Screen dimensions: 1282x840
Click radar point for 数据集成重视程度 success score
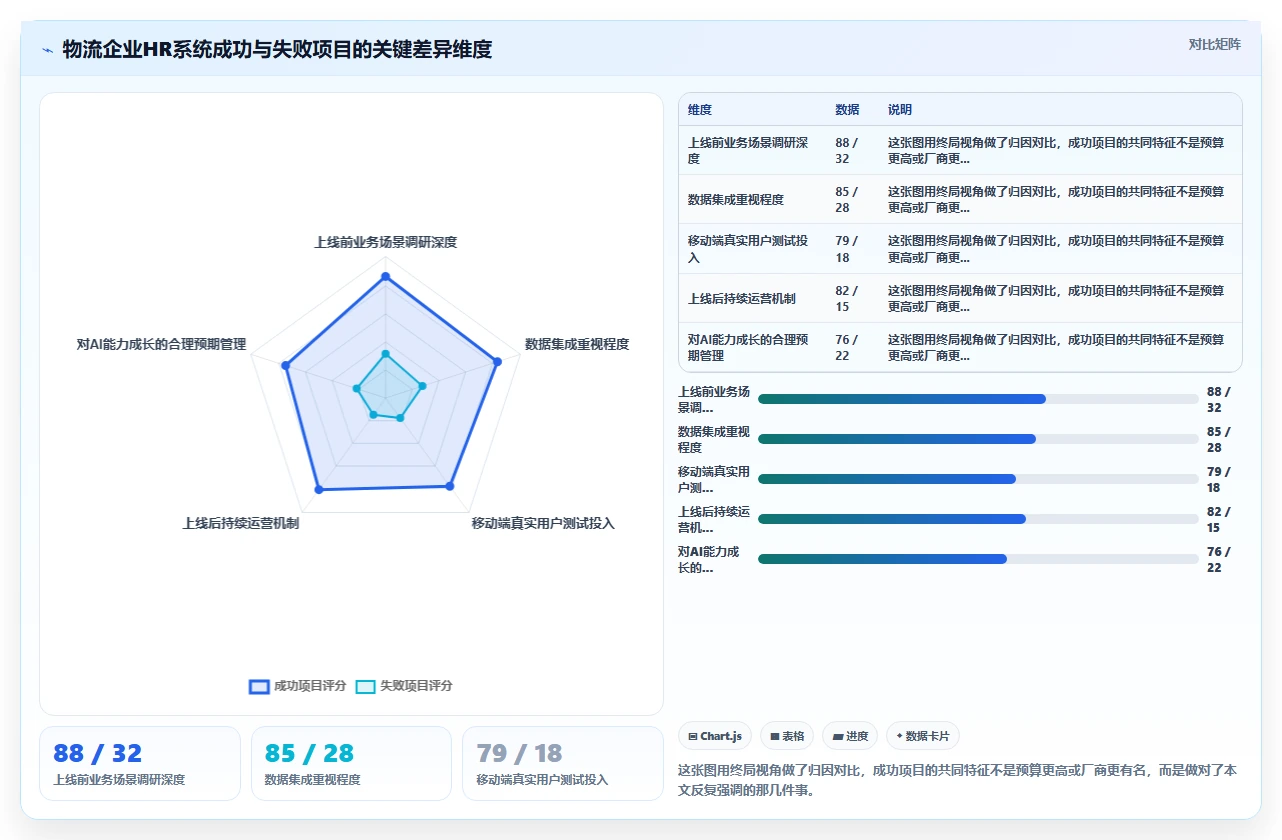click(497, 361)
